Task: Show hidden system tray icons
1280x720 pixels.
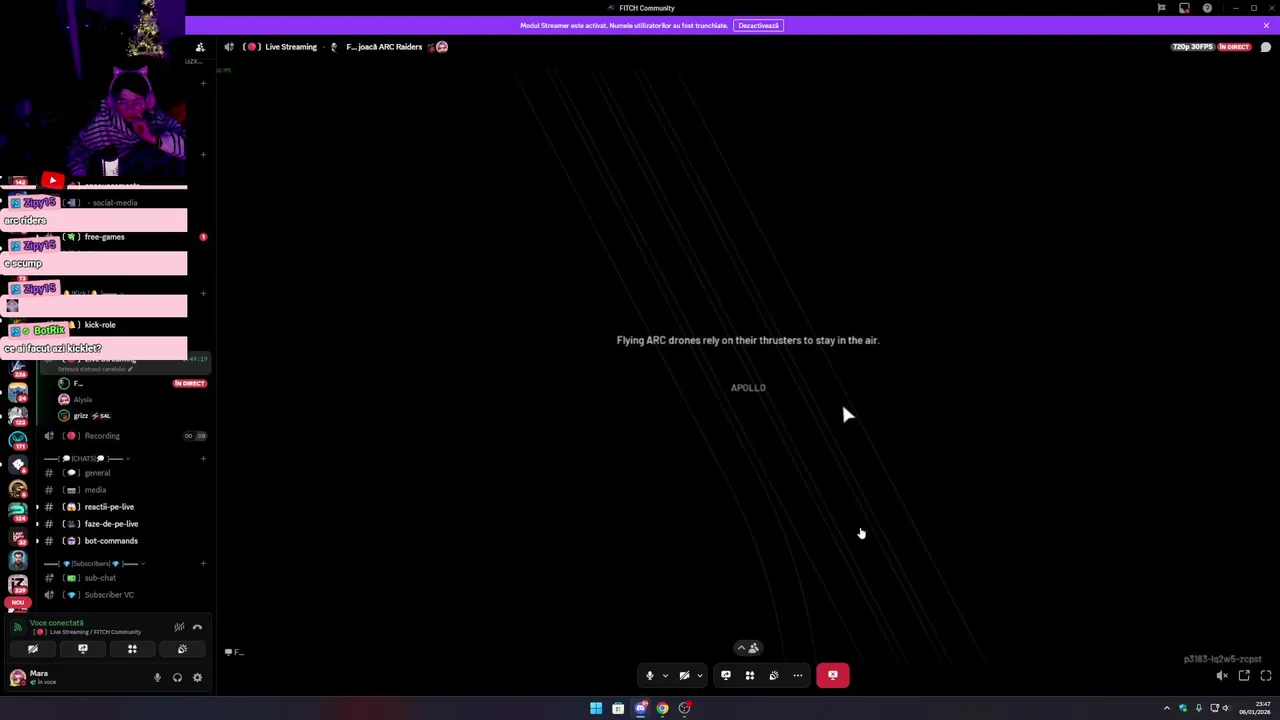Action: tap(1166, 708)
